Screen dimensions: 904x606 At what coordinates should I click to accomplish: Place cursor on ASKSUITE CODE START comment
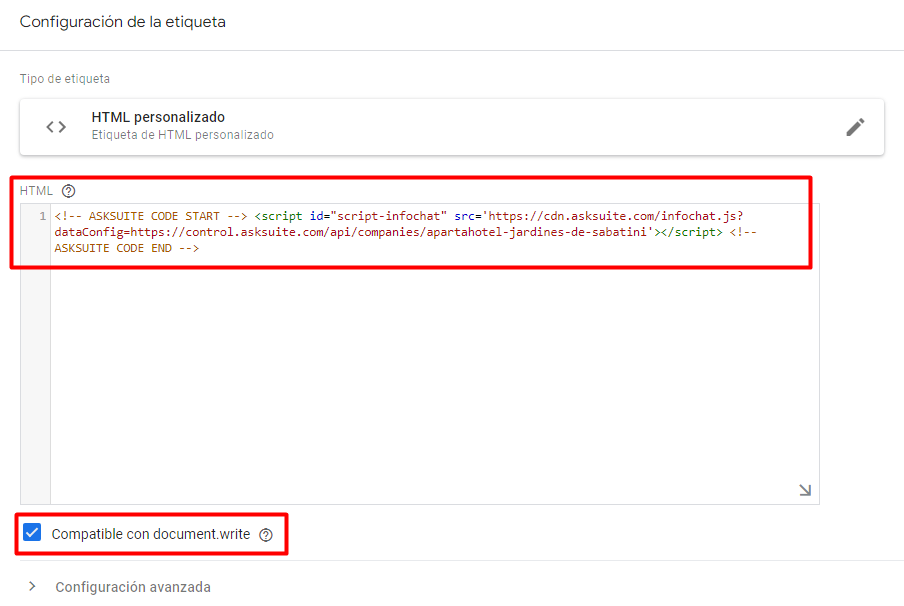click(151, 216)
